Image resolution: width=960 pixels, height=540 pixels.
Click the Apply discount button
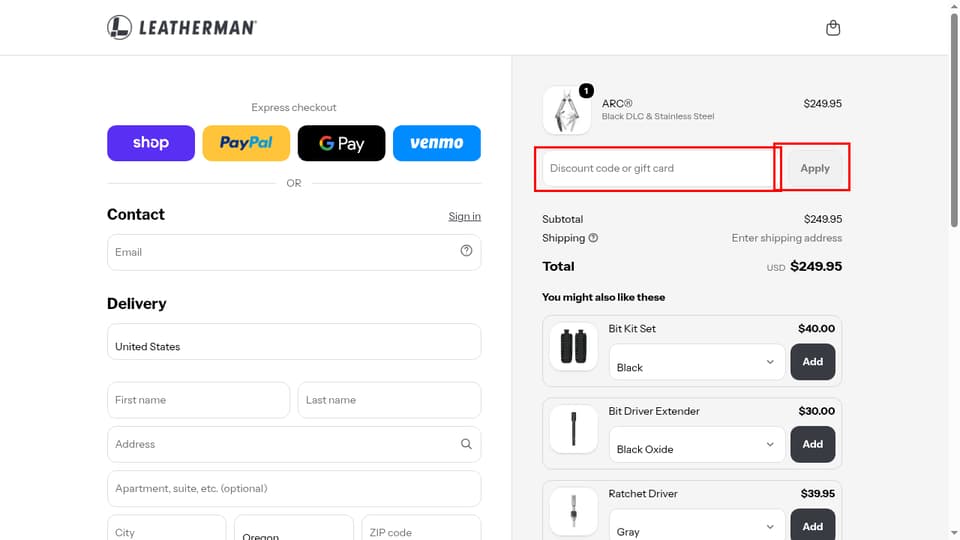click(815, 168)
